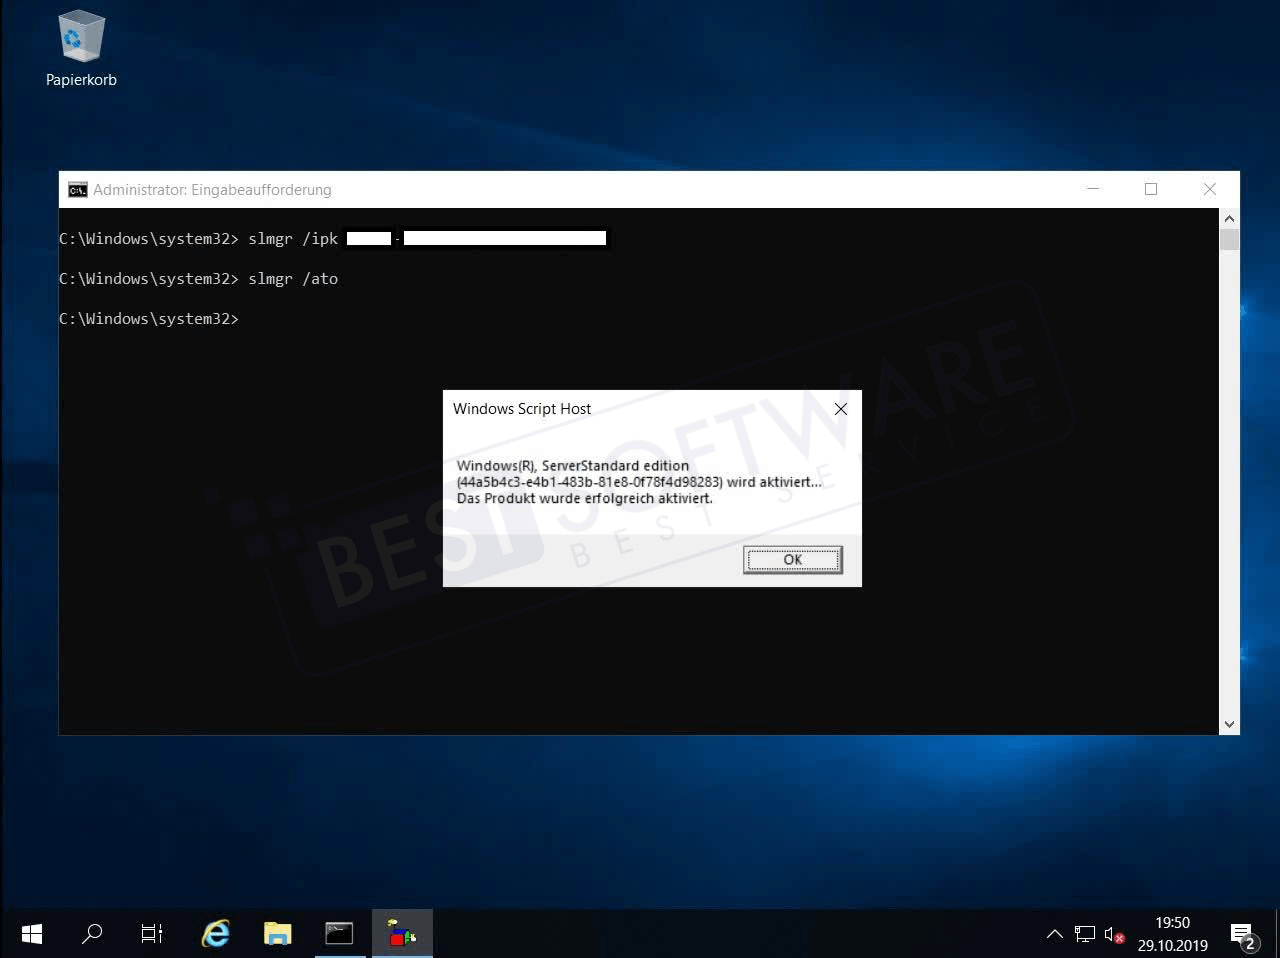Open Internet Explorer from the taskbar
This screenshot has height=958, width=1280.
215,933
